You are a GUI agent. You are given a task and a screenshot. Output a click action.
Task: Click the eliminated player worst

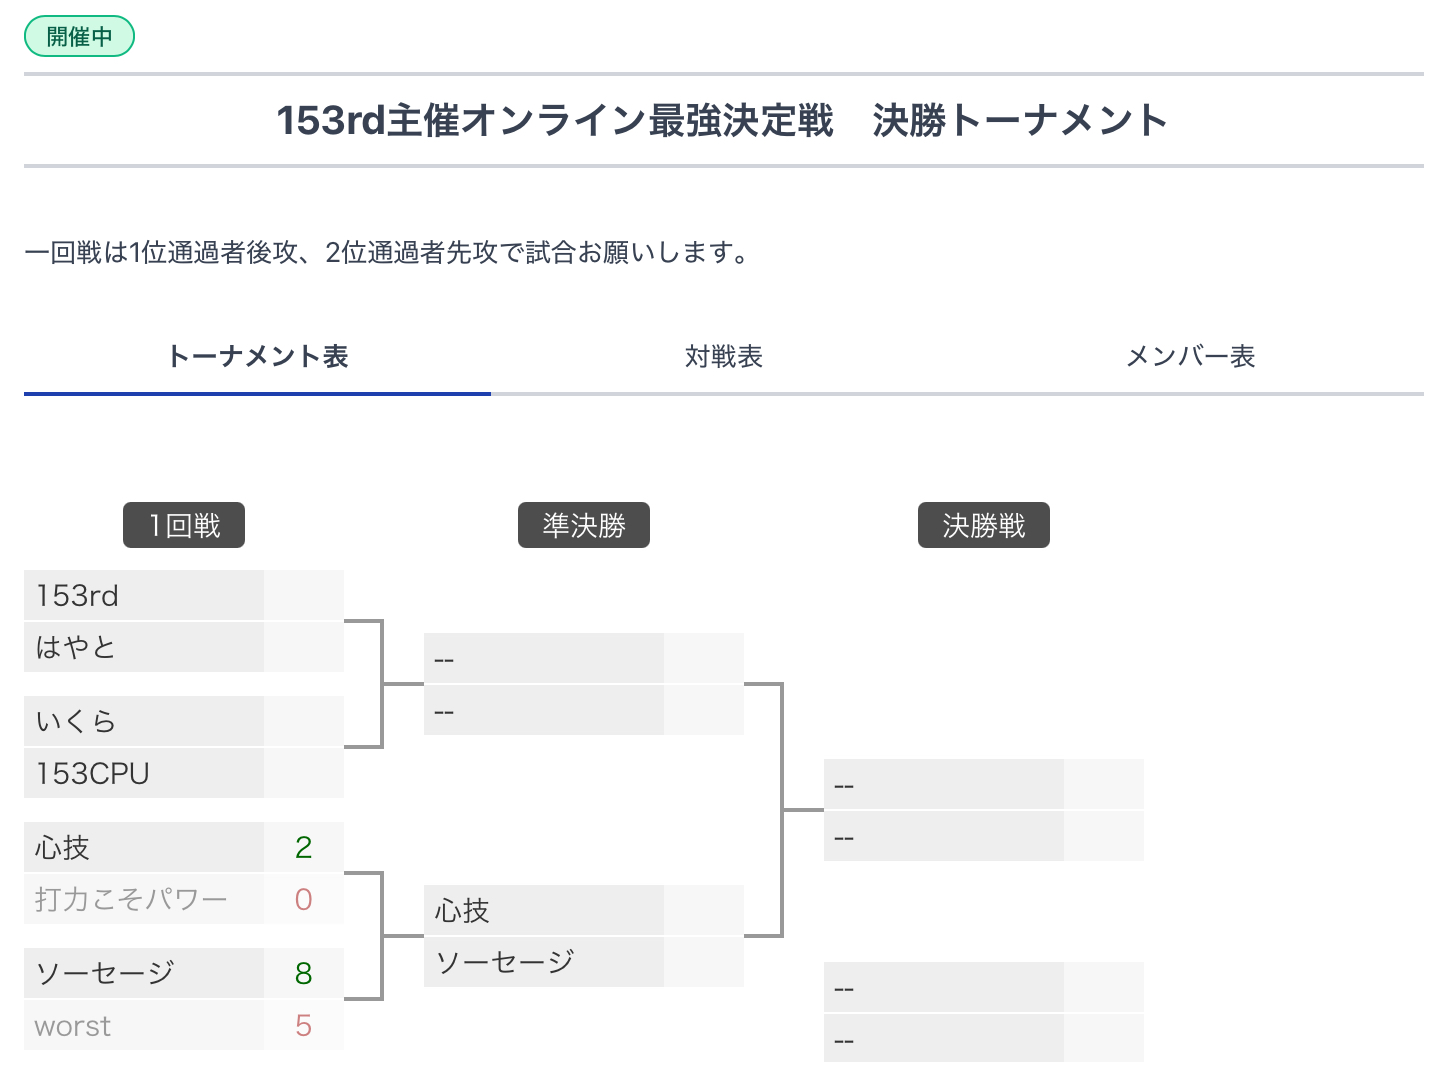[x=144, y=1025]
